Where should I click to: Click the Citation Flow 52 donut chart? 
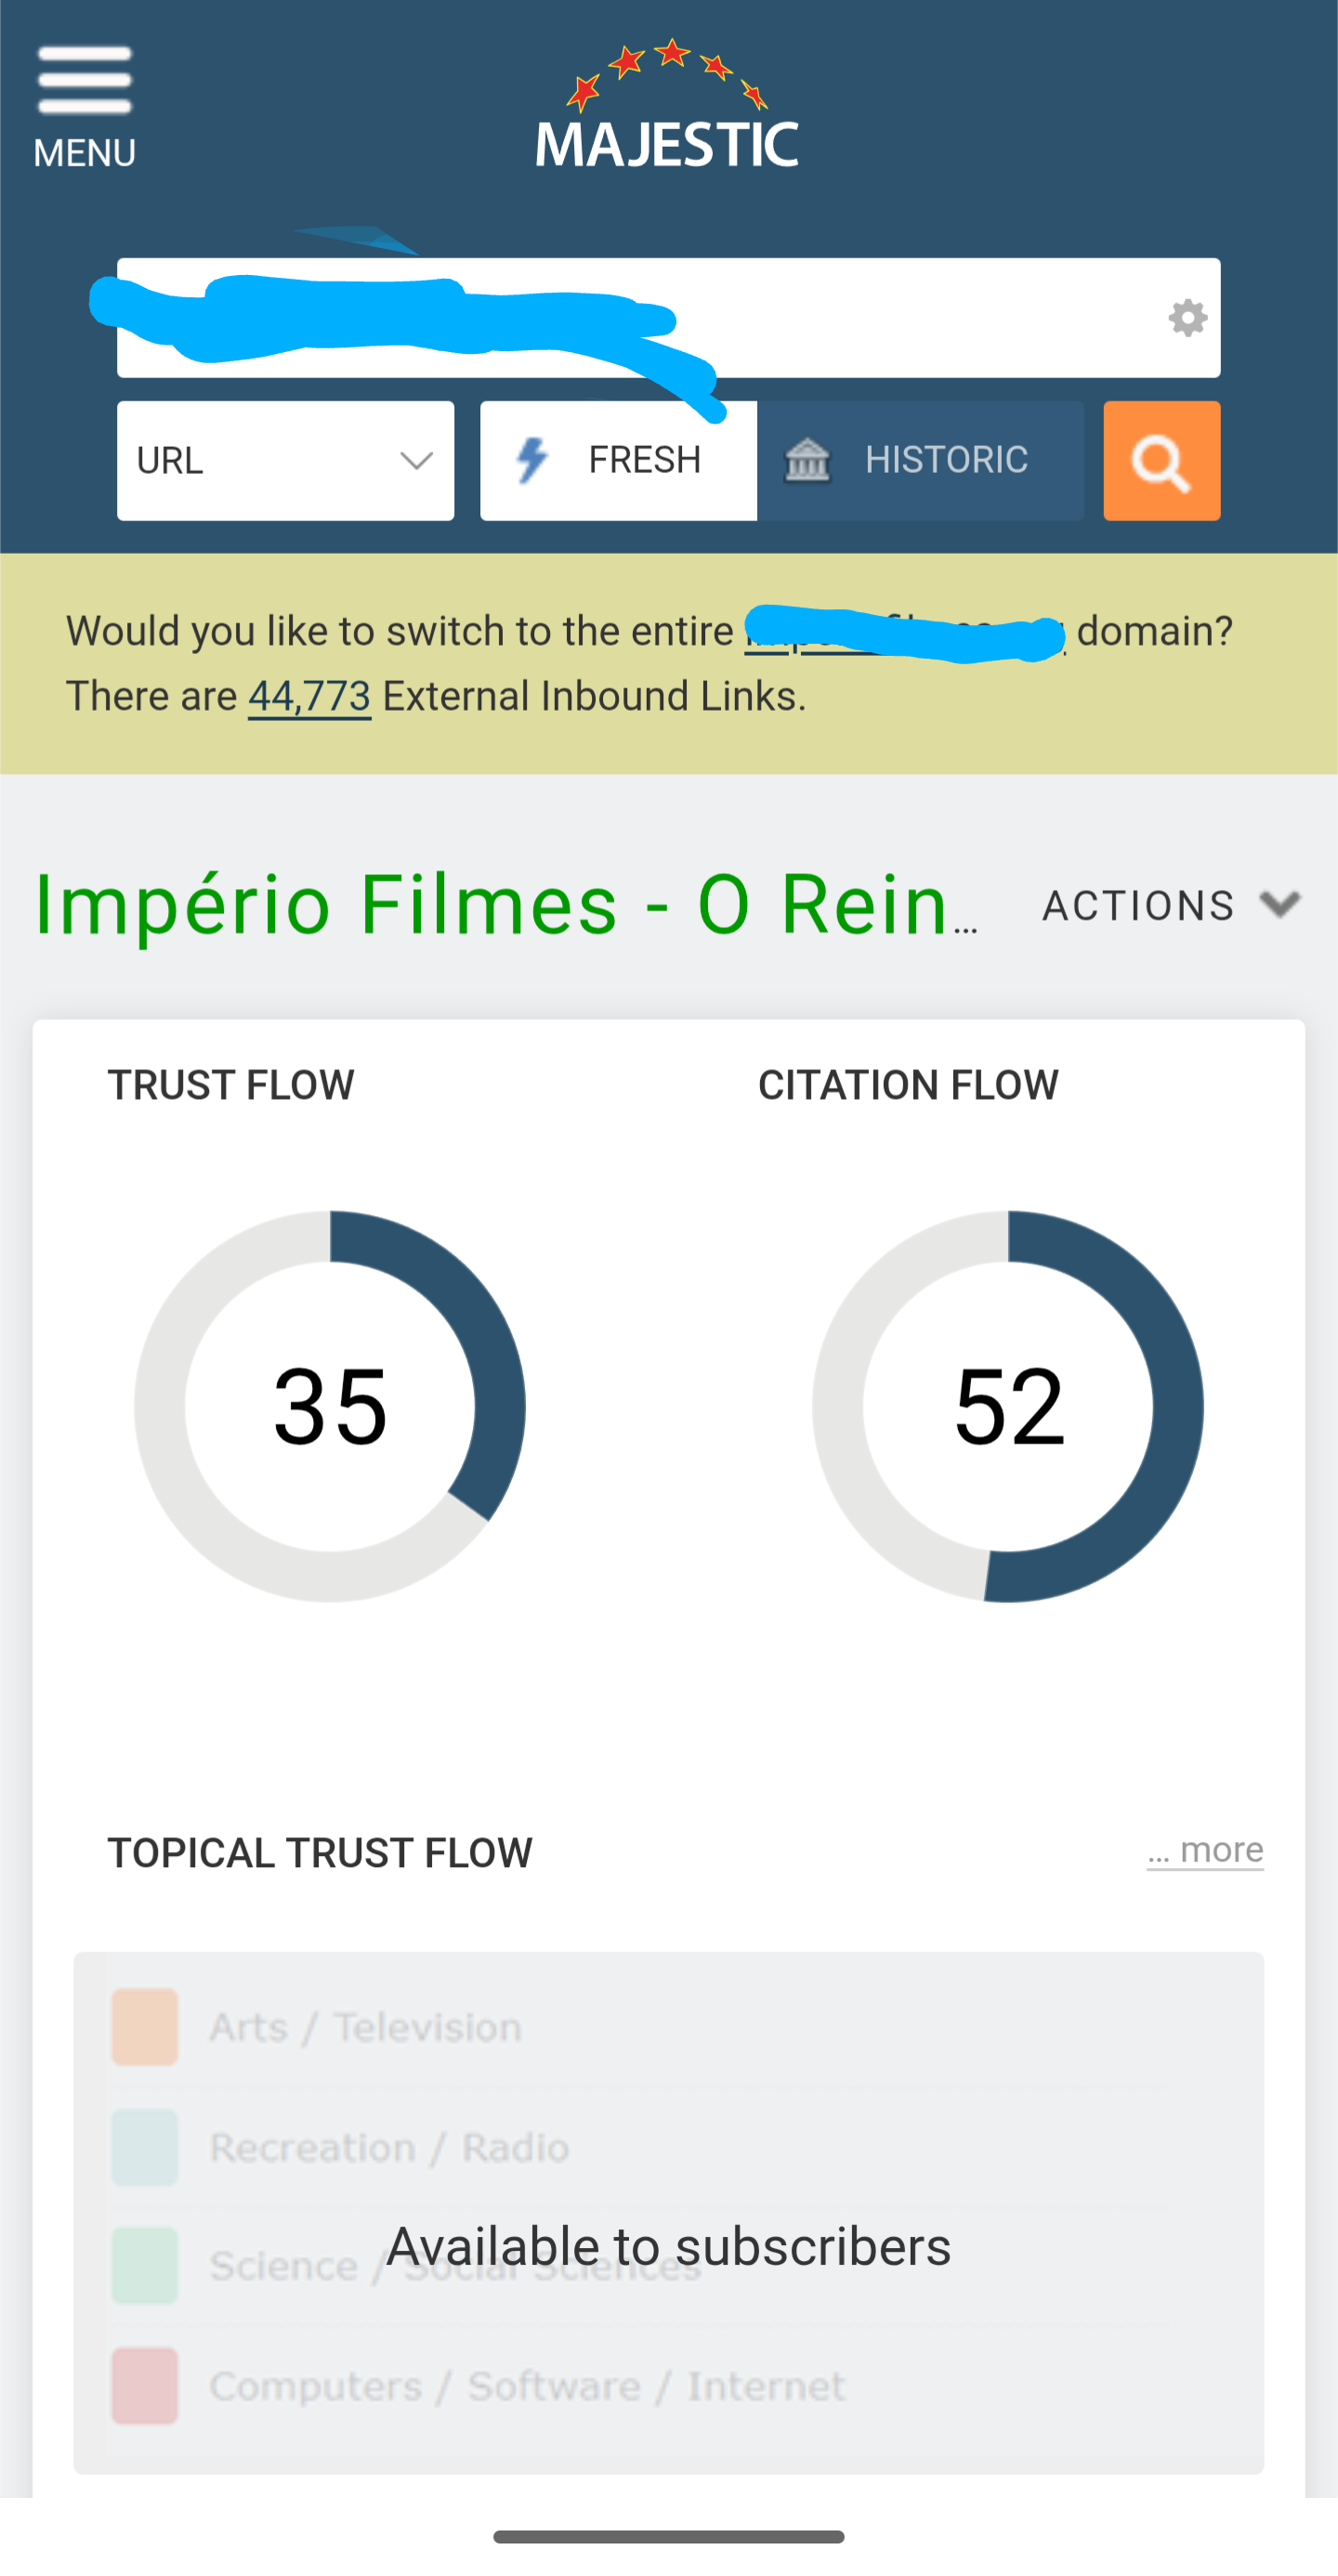click(x=1008, y=1406)
